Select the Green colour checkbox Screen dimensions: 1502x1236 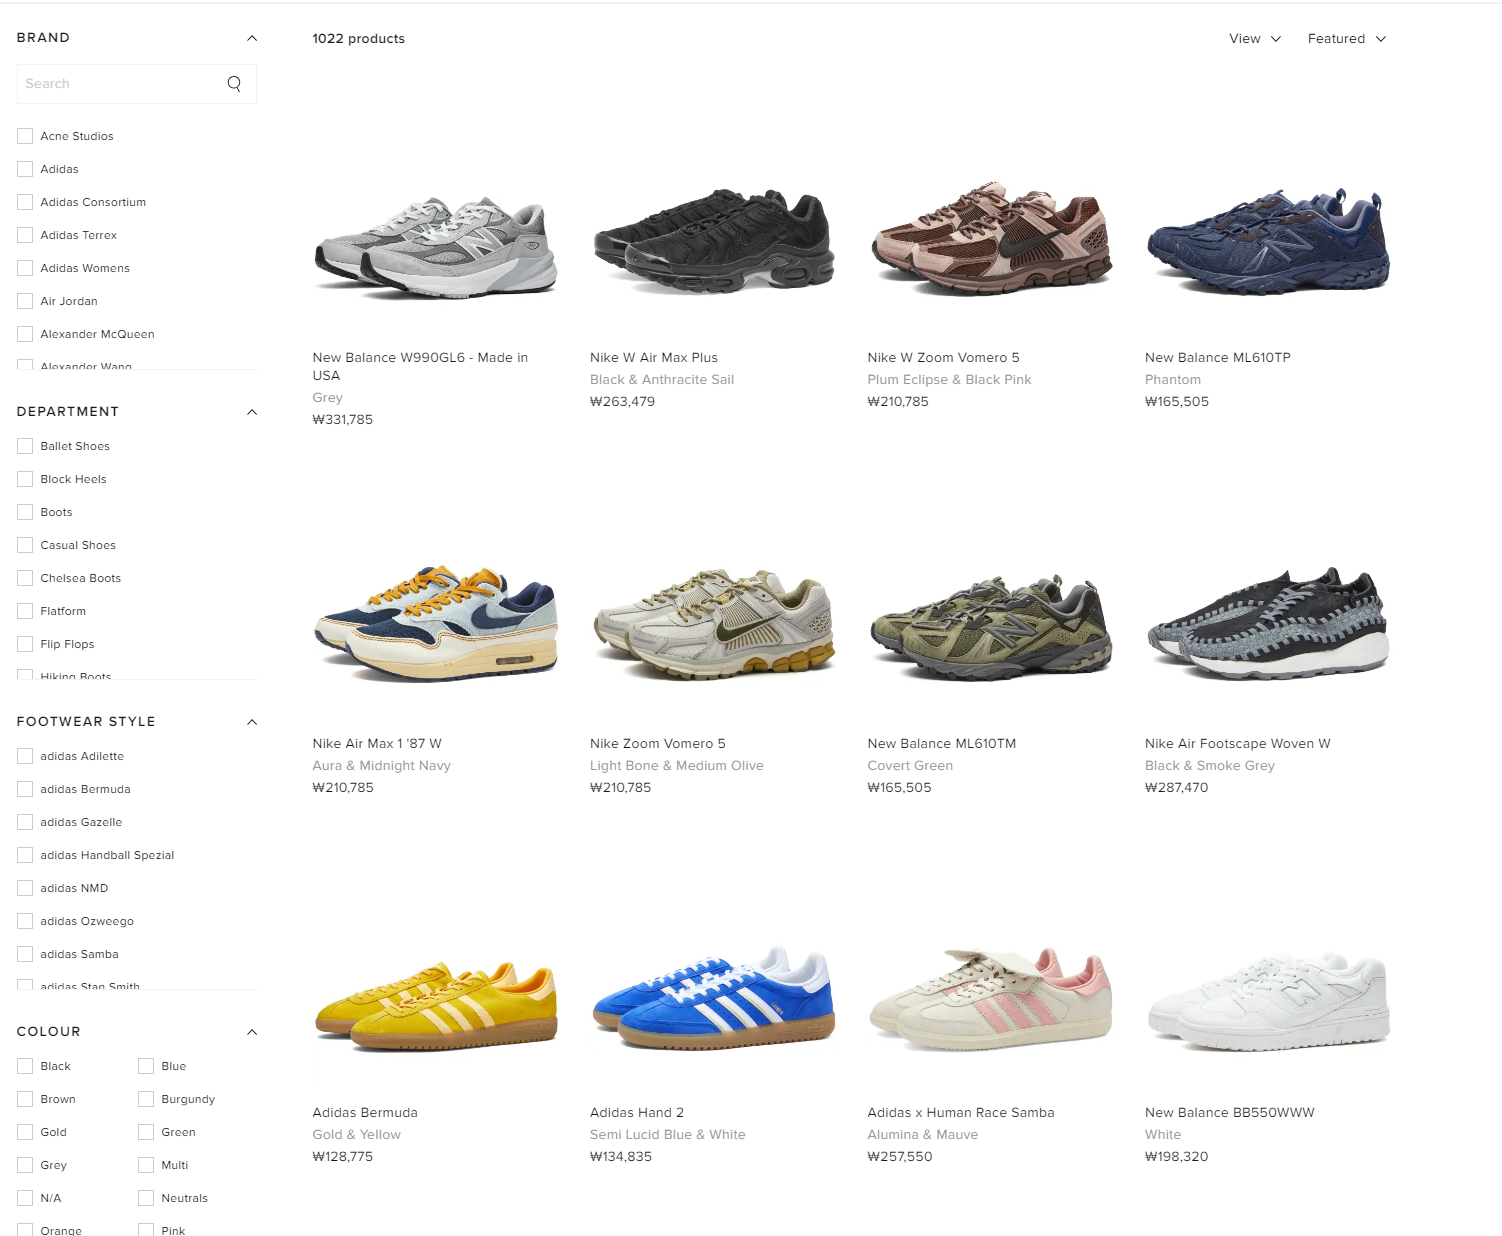(x=146, y=1132)
